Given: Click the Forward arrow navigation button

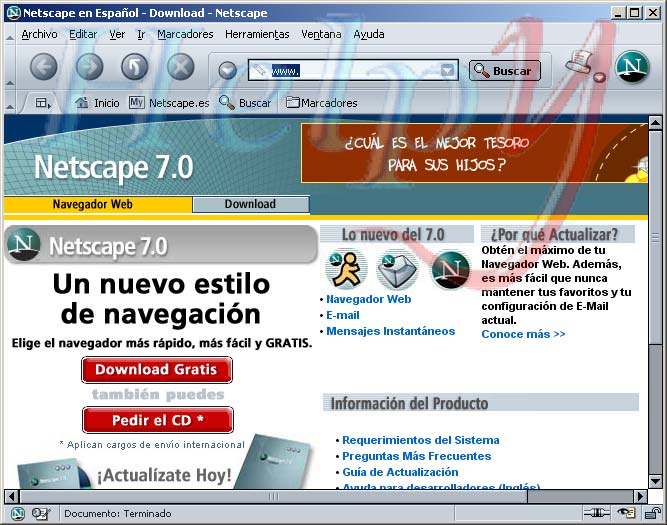Looking at the screenshot, I should 89,67.
